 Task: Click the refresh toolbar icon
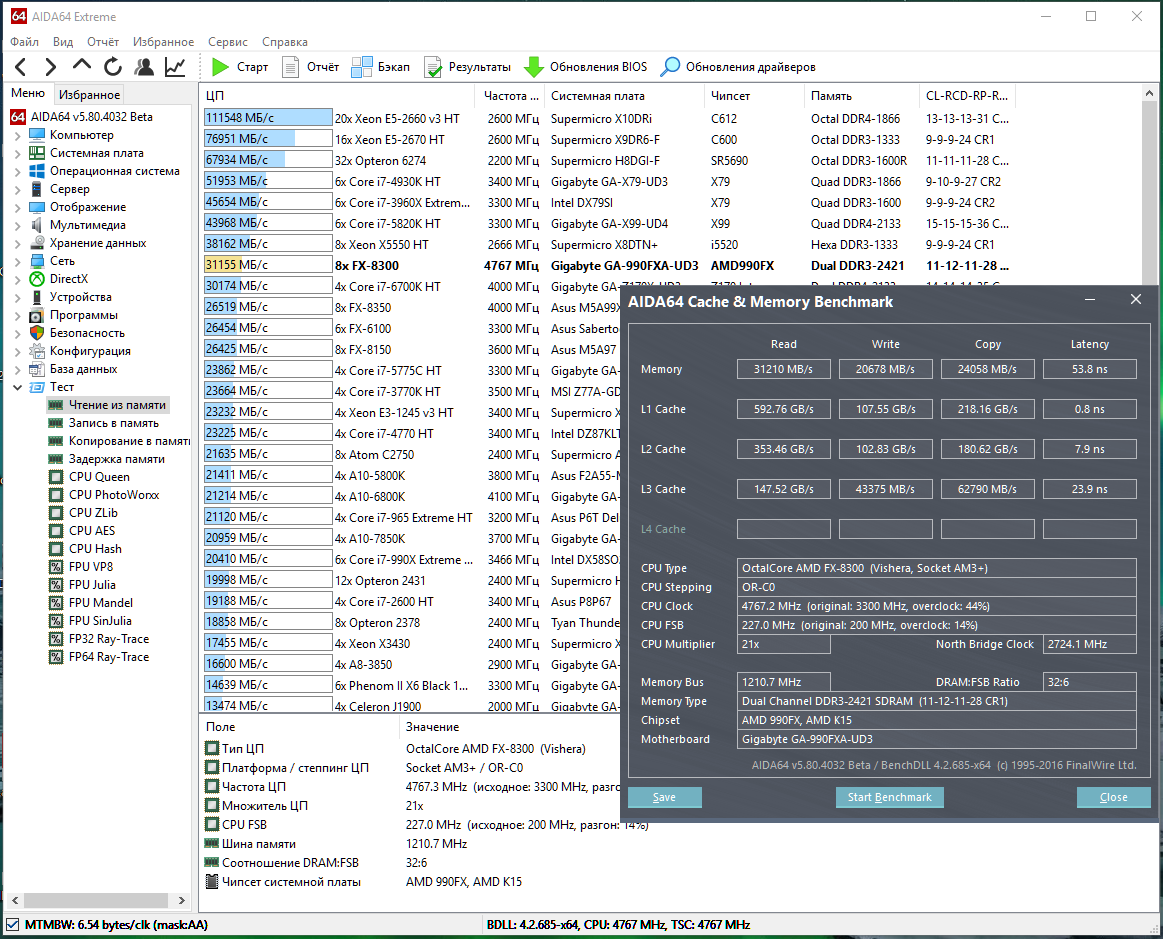click(x=113, y=67)
